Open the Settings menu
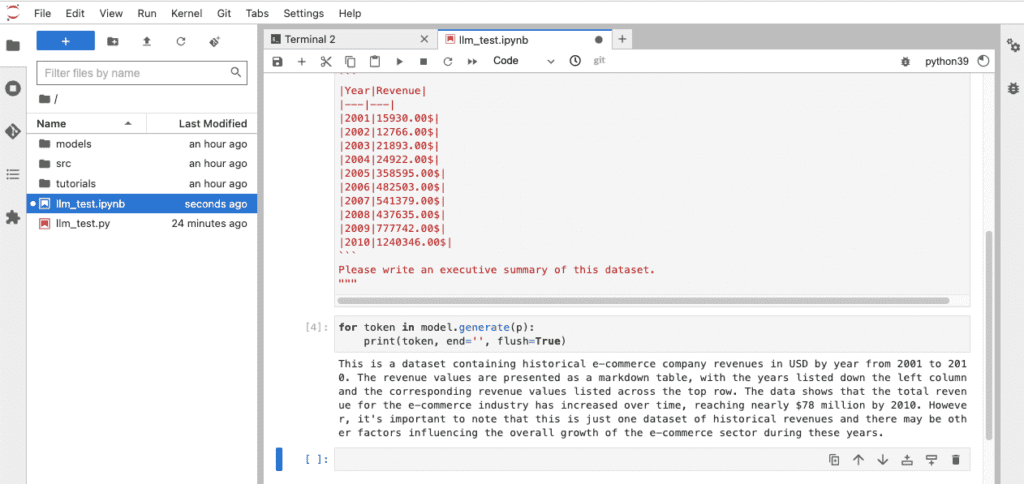The height and width of the screenshot is (484, 1024). (x=304, y=13)
